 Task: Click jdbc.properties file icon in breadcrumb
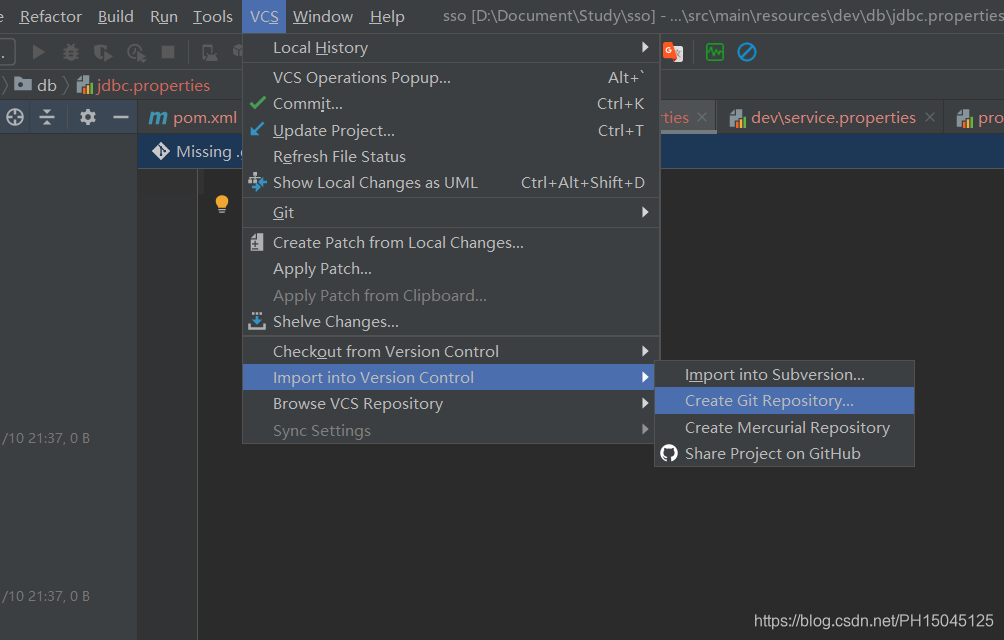tap(85, 84)
